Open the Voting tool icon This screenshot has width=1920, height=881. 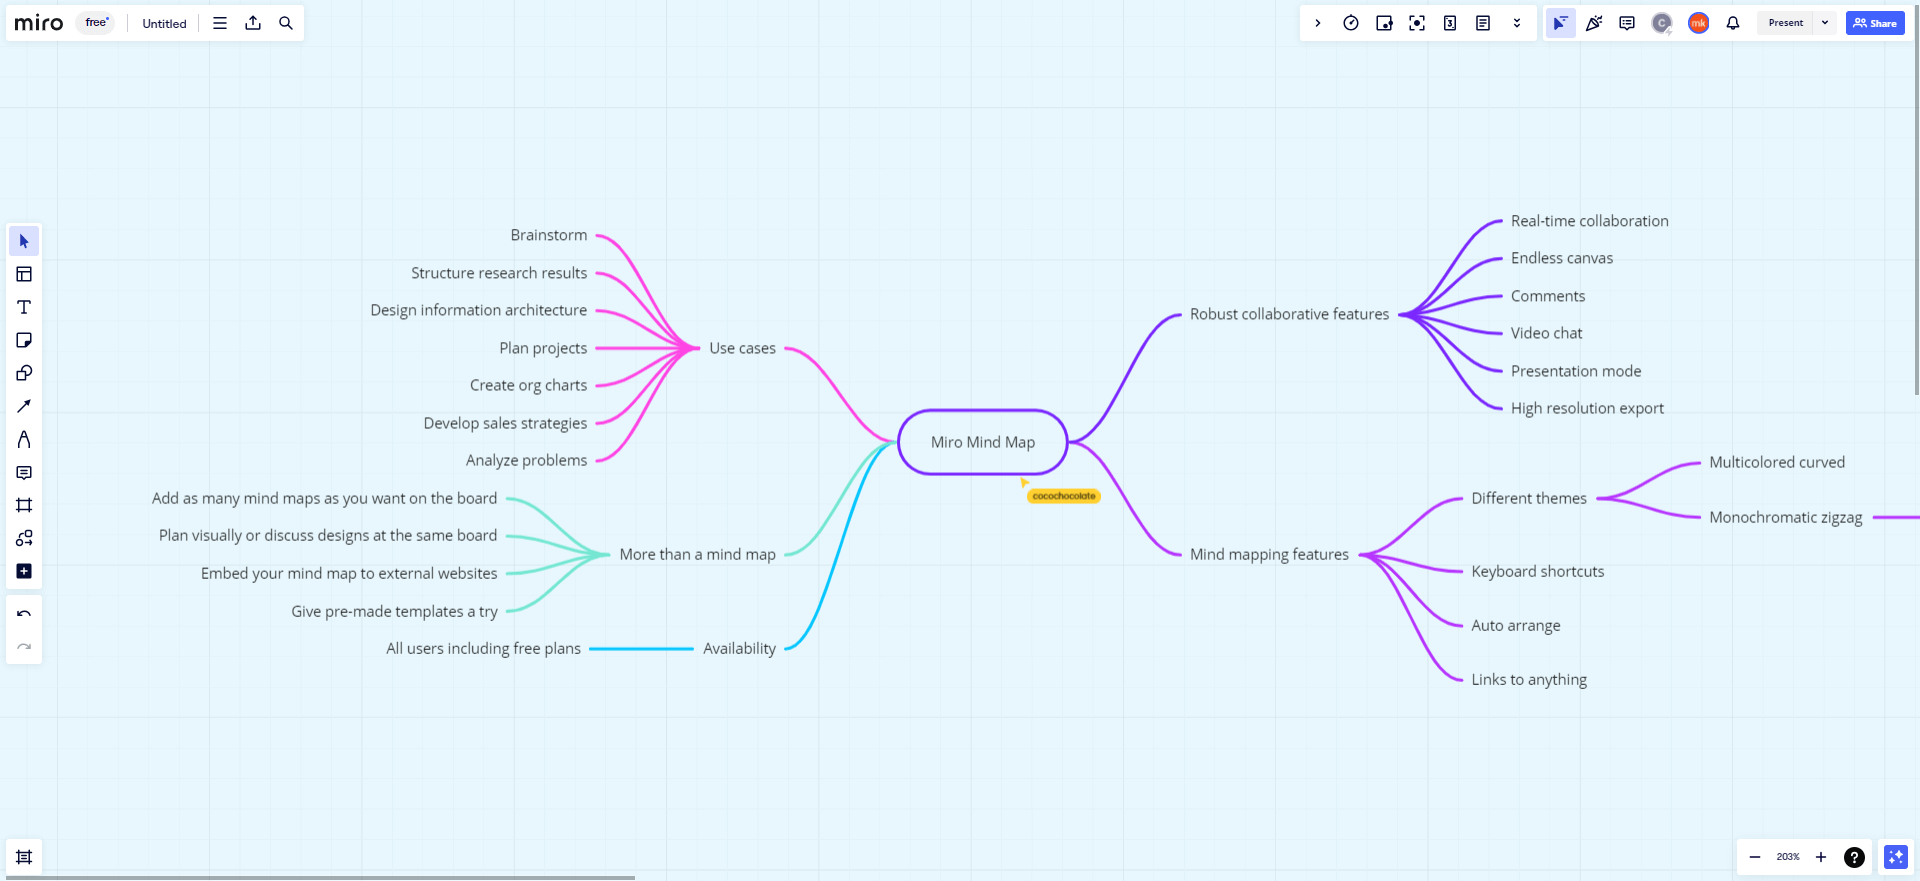coord(1384,23)
